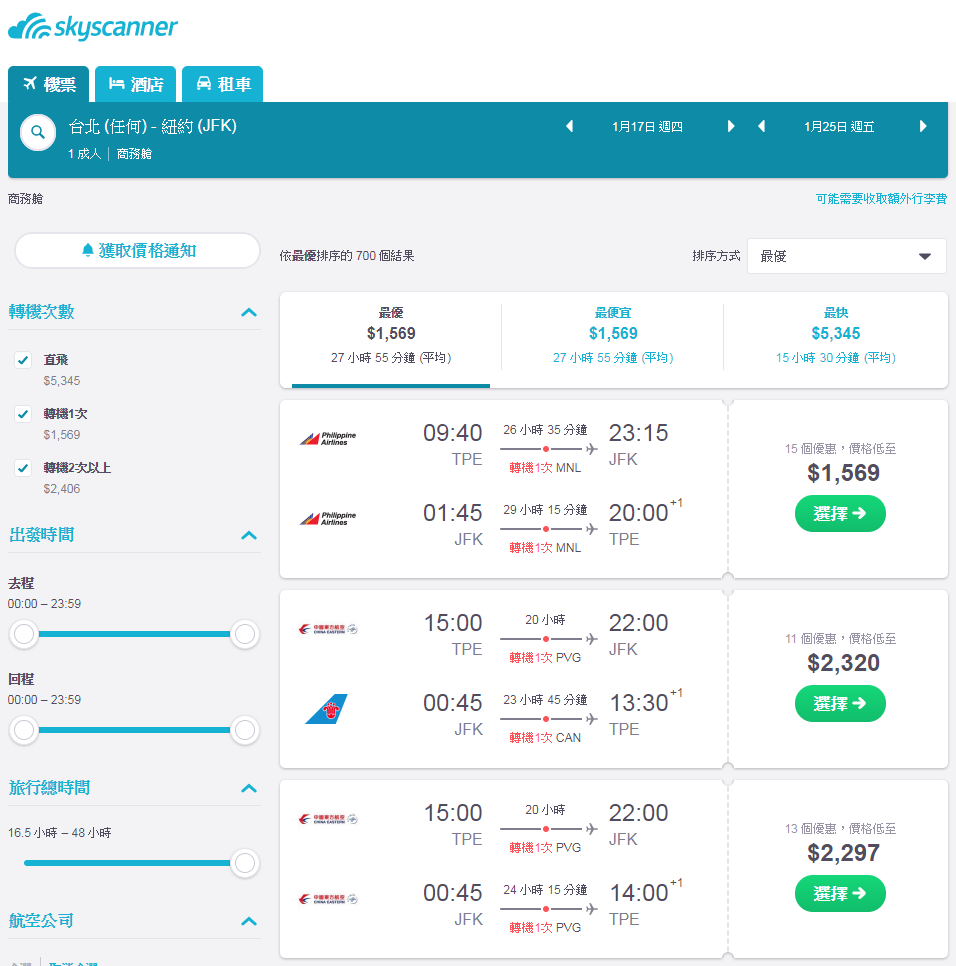956x966 pixels.
Task: Go to next return date arrow
Action: (x=923, y=126)
